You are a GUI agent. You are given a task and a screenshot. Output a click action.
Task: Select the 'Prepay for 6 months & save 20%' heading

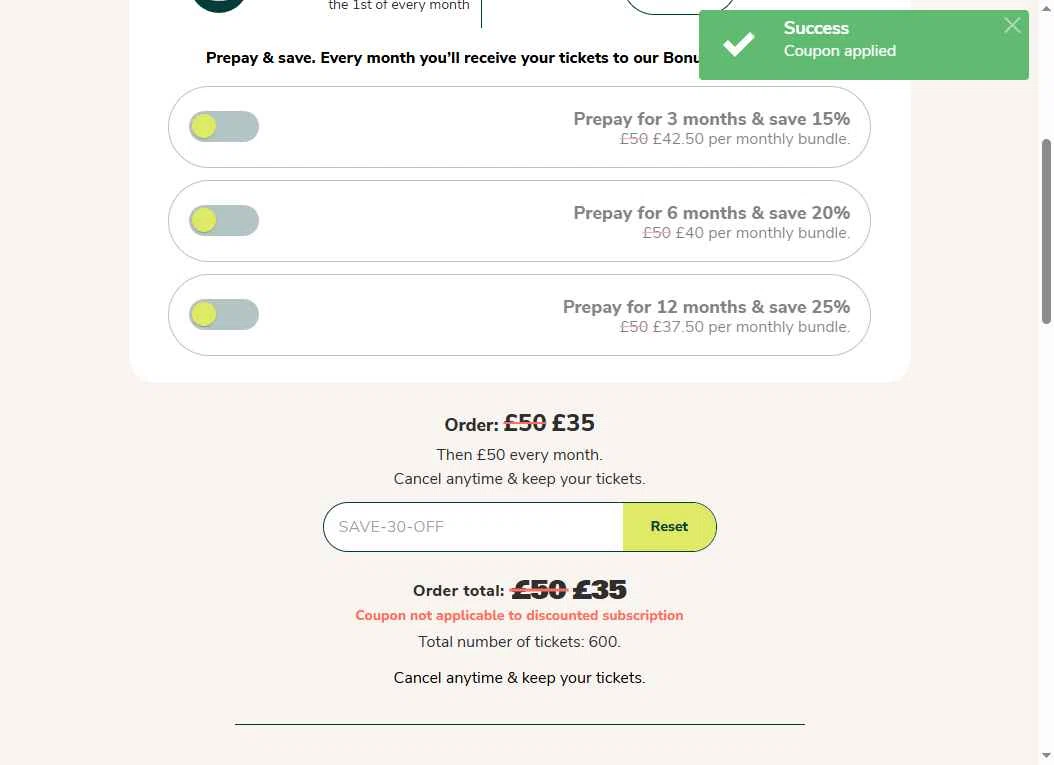pyautogui.click(x=711, y=213)
